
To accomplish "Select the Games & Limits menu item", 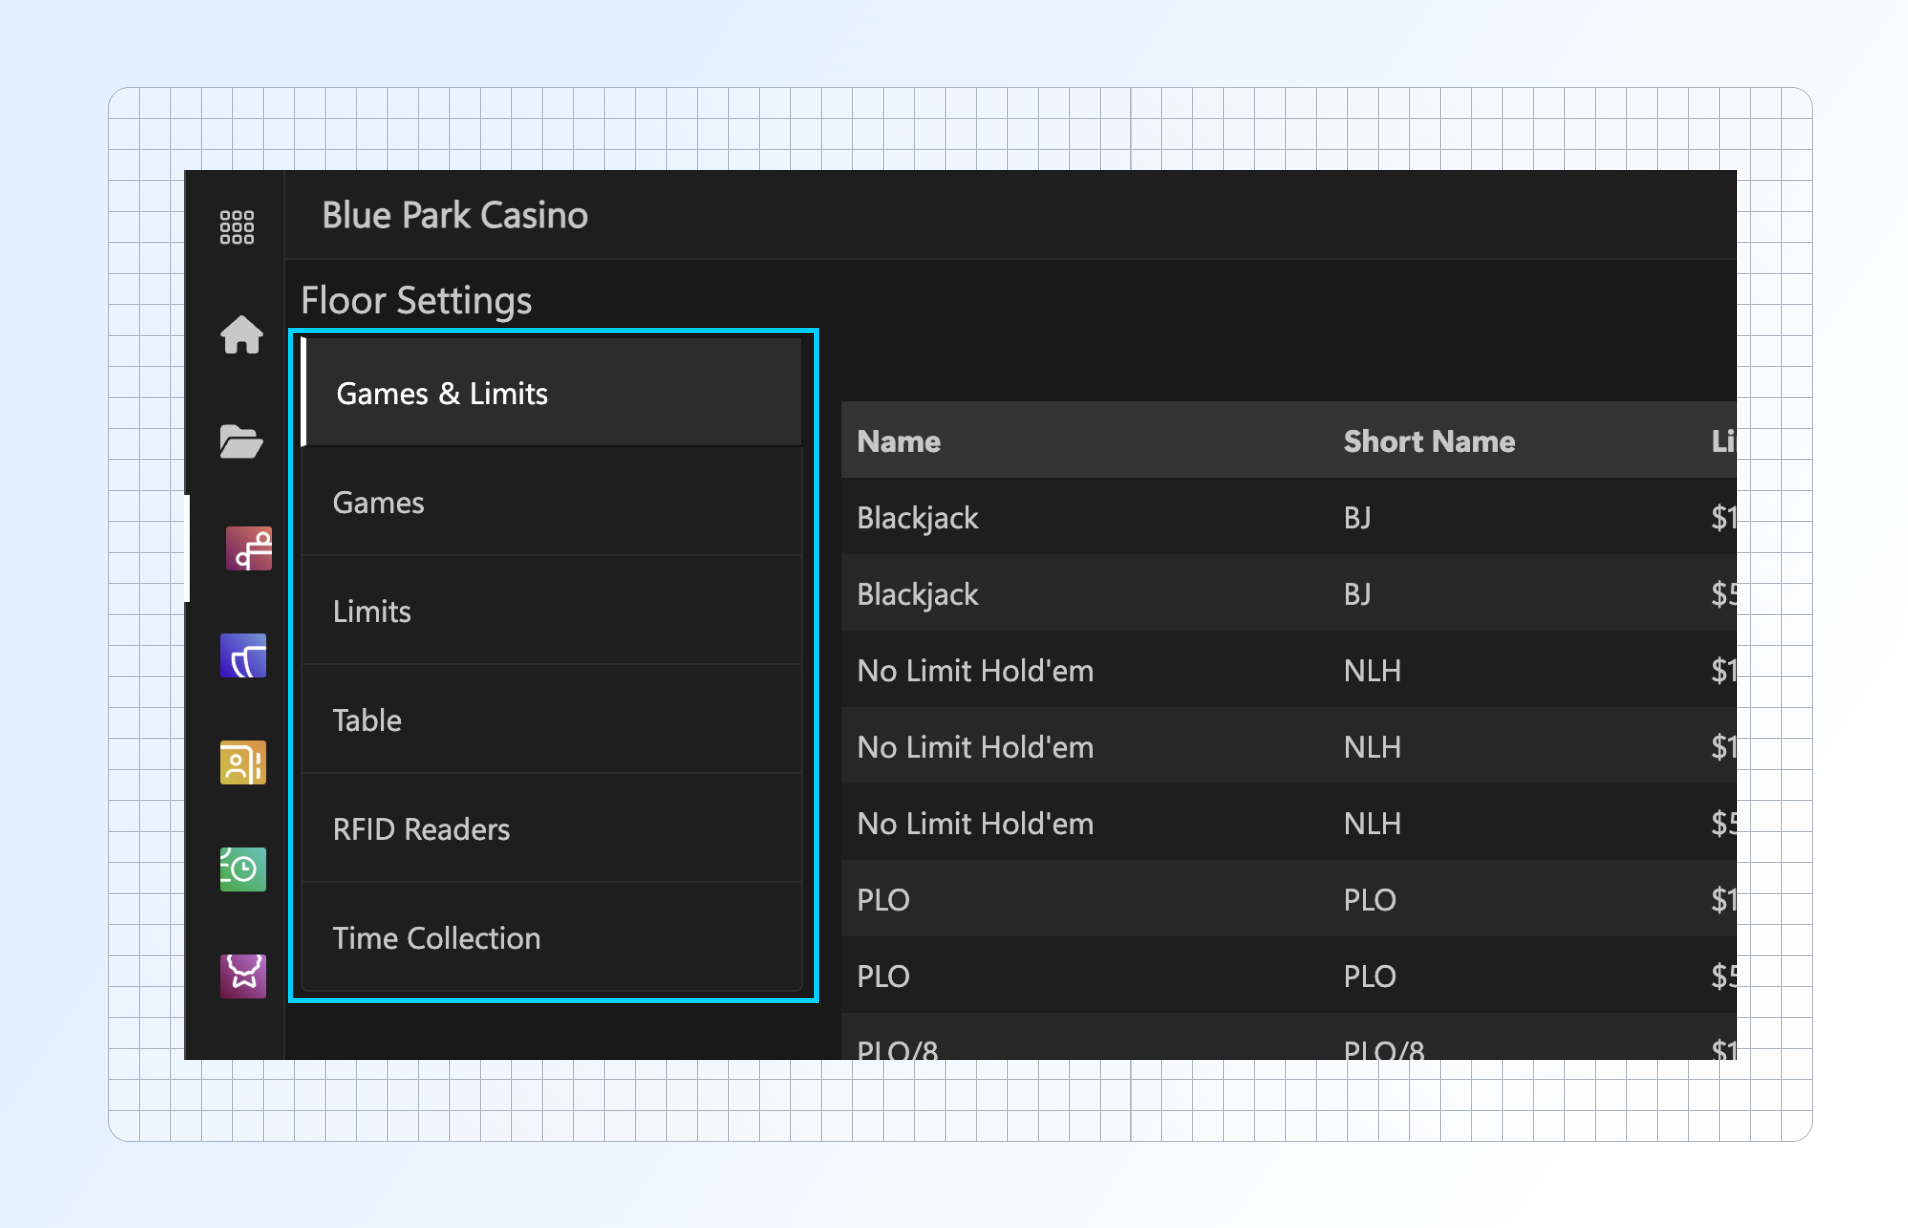I will [x=552, y=393].
